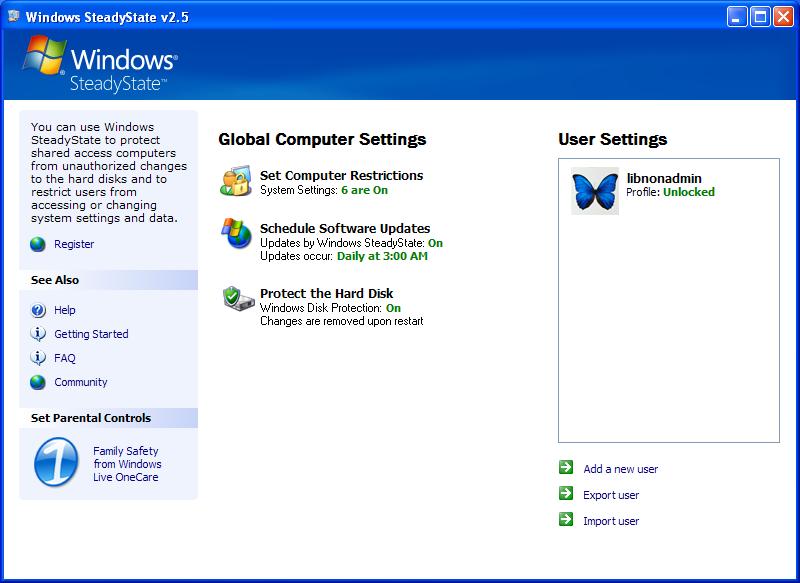This screenshot has width=800, height=583.
Task: Click Add a new user
Action: [620, 469]
